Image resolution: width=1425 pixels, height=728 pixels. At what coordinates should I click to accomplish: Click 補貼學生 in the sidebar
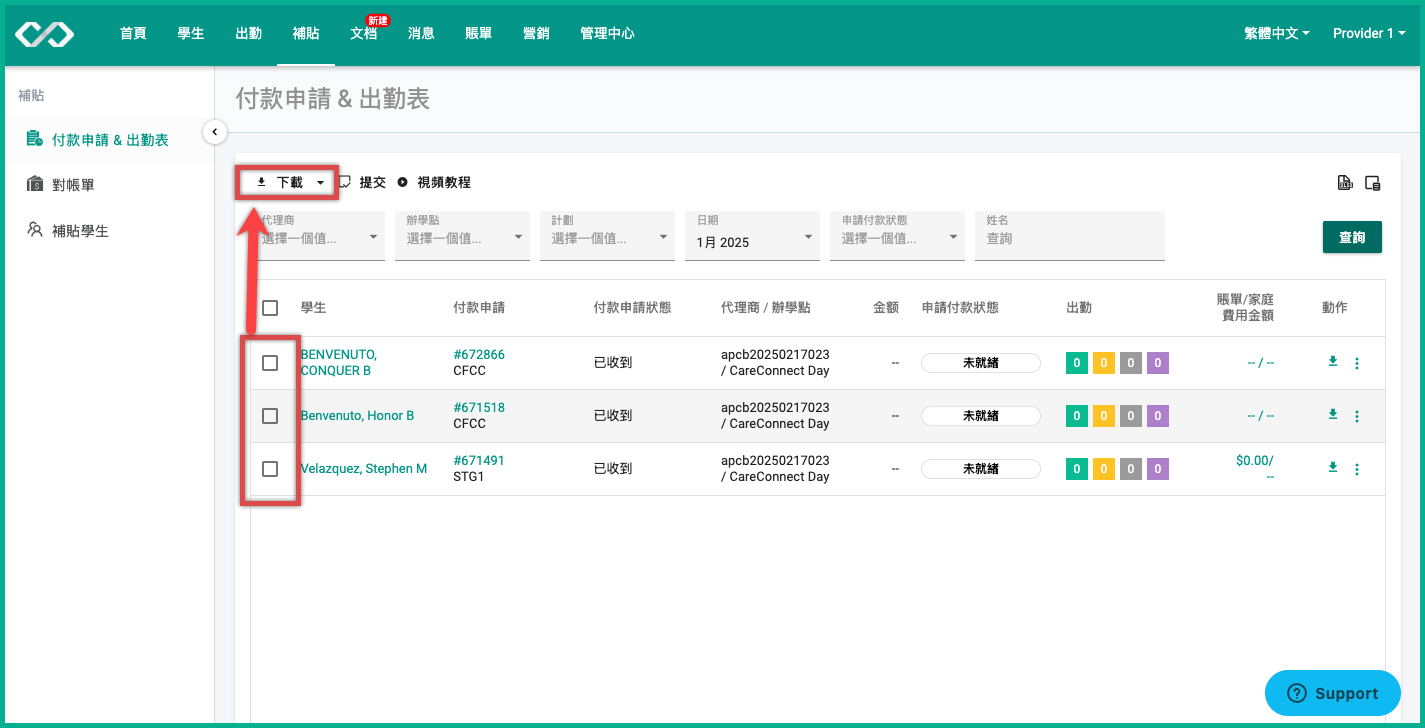point(80,231)
